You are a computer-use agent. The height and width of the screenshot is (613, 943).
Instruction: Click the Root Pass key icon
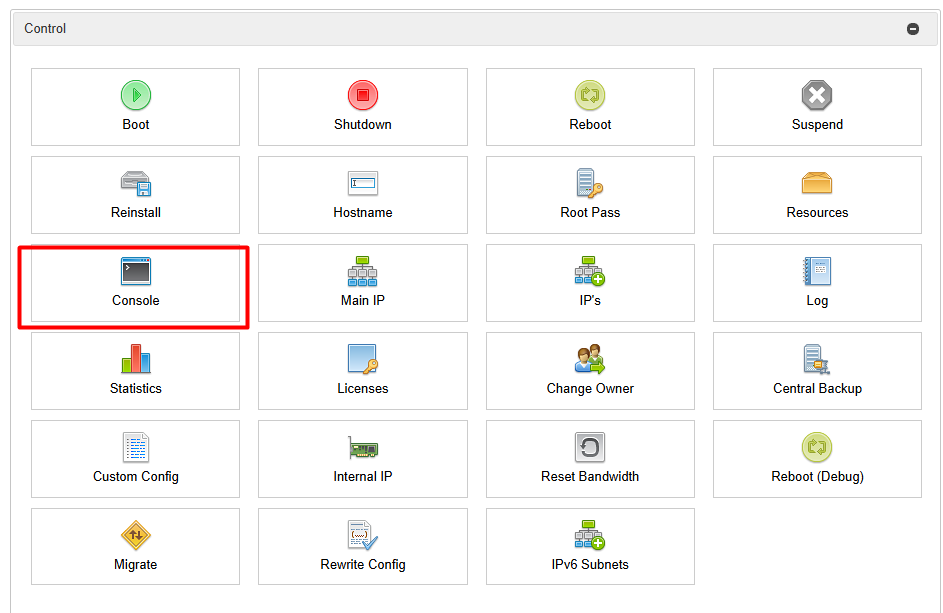(590, 183)
